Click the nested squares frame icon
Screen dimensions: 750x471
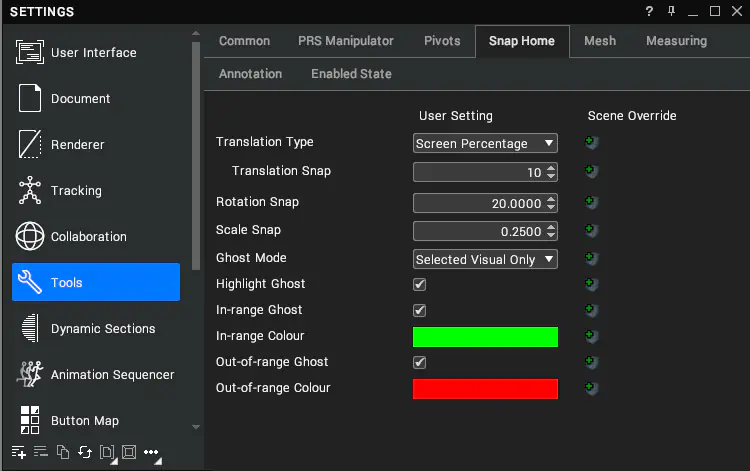click(129, 452)
